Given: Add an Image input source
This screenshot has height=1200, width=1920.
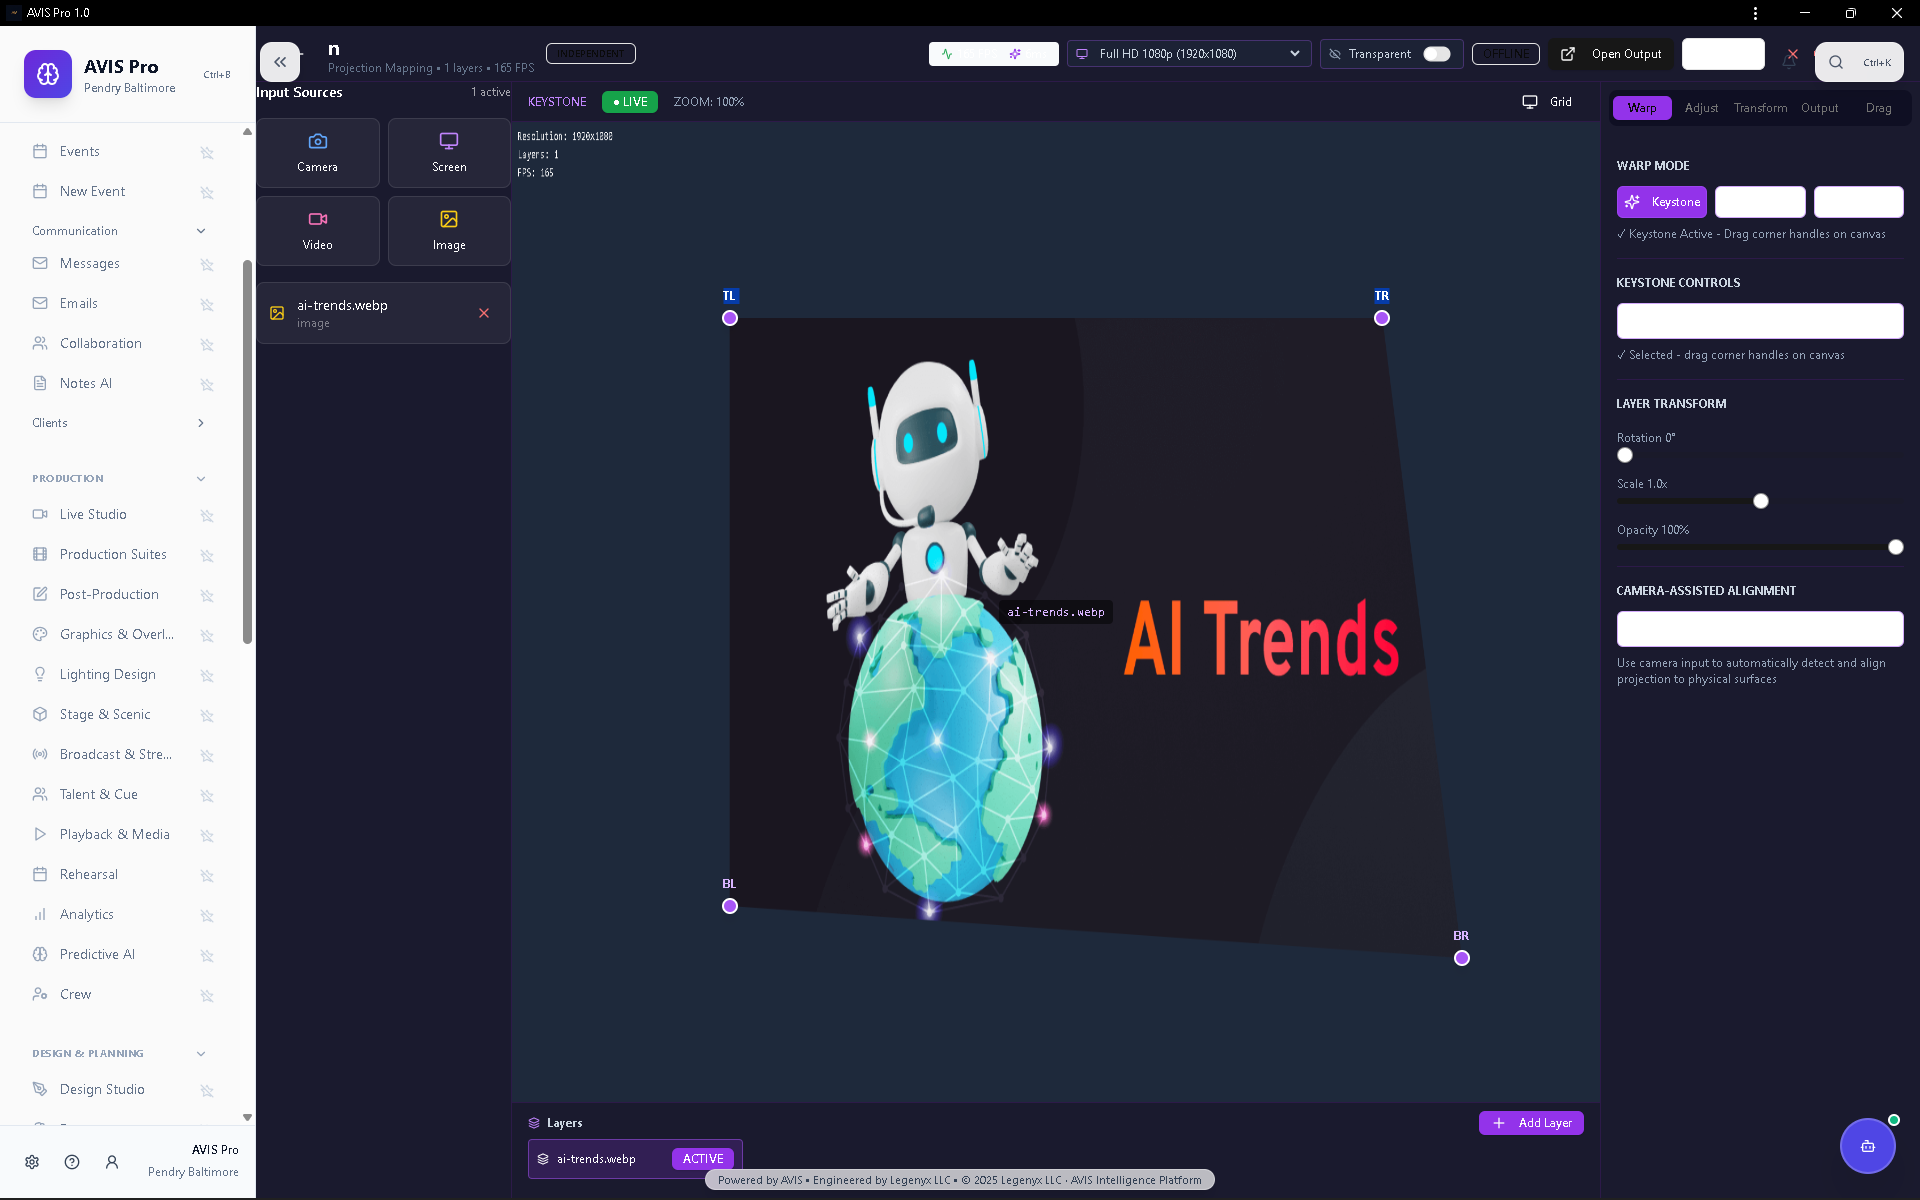Looking at the screenshot, I should (449, 230).
